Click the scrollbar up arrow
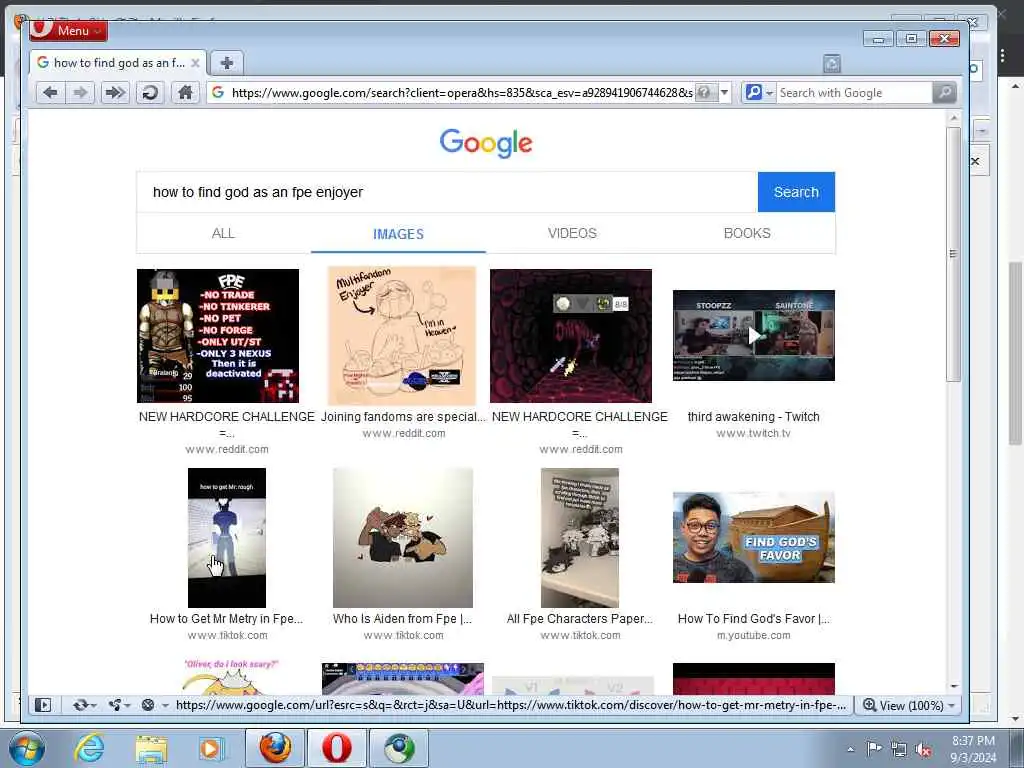The height and width of the screenshot is (768, 1024). pos(954,118)
